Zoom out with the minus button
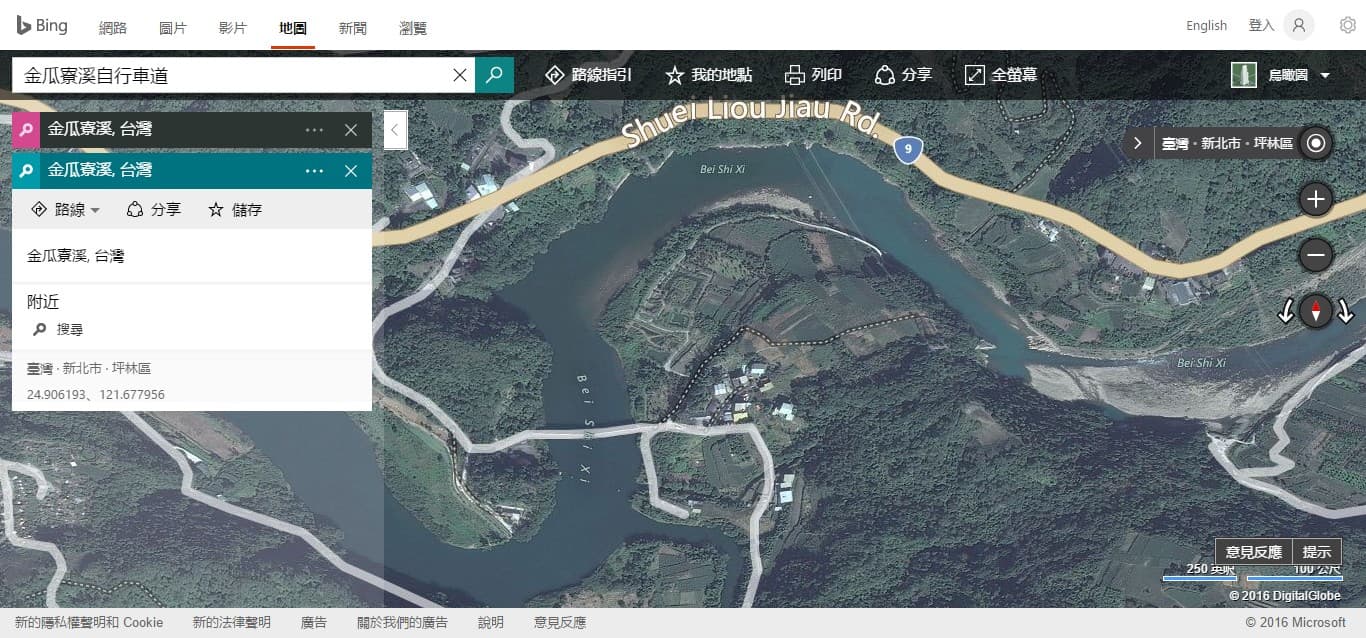 (1316, 255)
